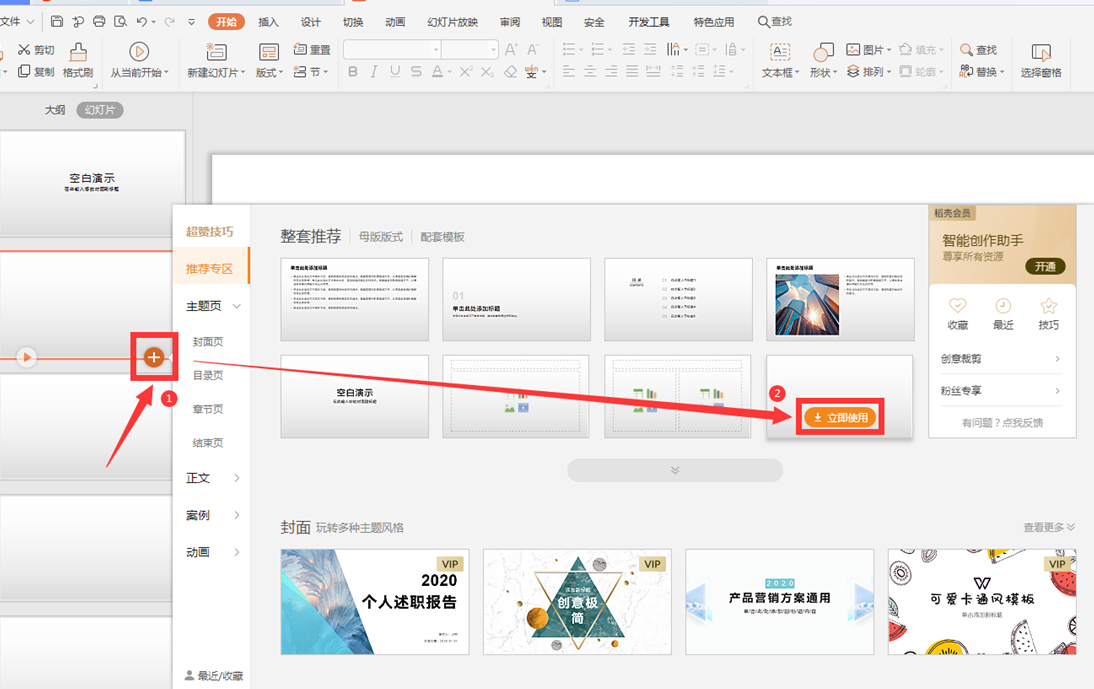This screenshot has width=1094, height=689.
Task: Open Print Preview from quick access toolbar
Action: pyautogui.click(x=120, y=22)
